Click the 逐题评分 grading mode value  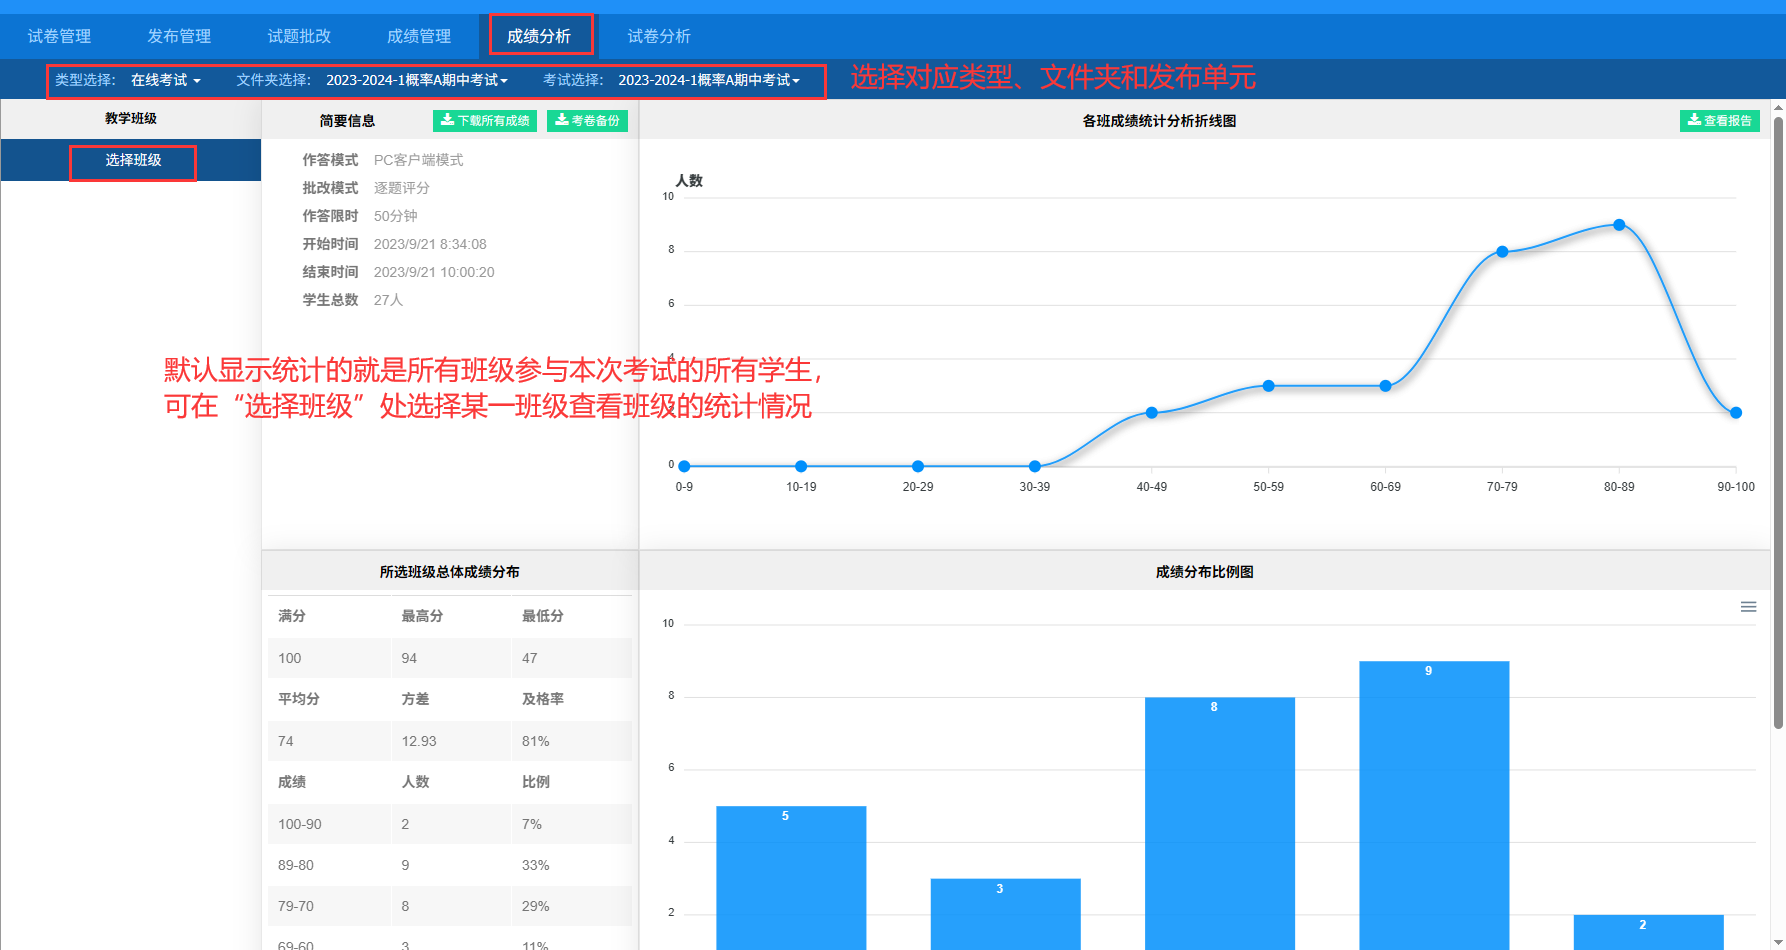click(x=402, y=188)
